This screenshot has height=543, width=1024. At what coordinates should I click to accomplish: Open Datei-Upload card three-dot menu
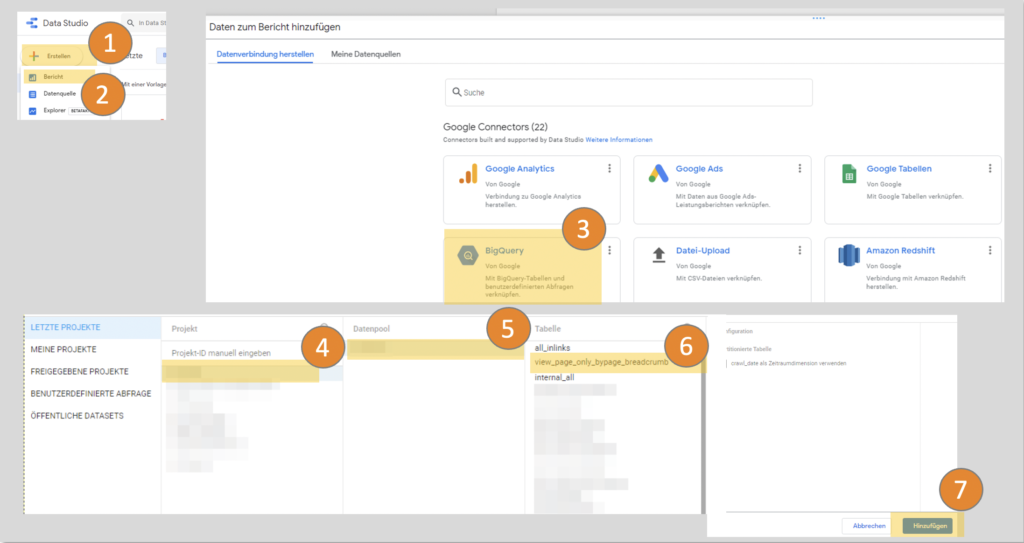pyautogui.click(x=799, y=250)
